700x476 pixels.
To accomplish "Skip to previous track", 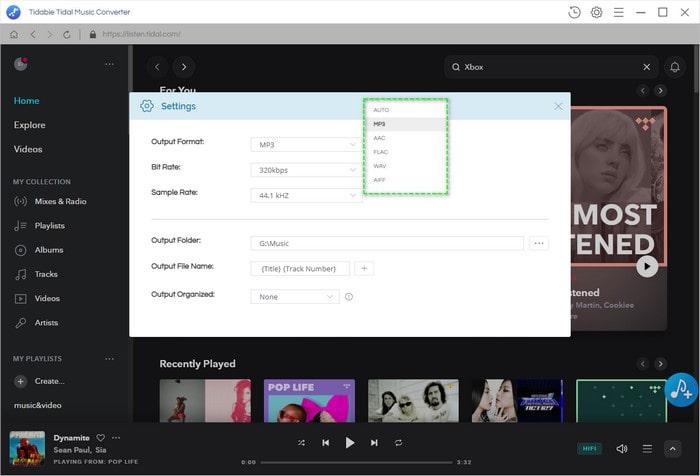I will point(325,443).
